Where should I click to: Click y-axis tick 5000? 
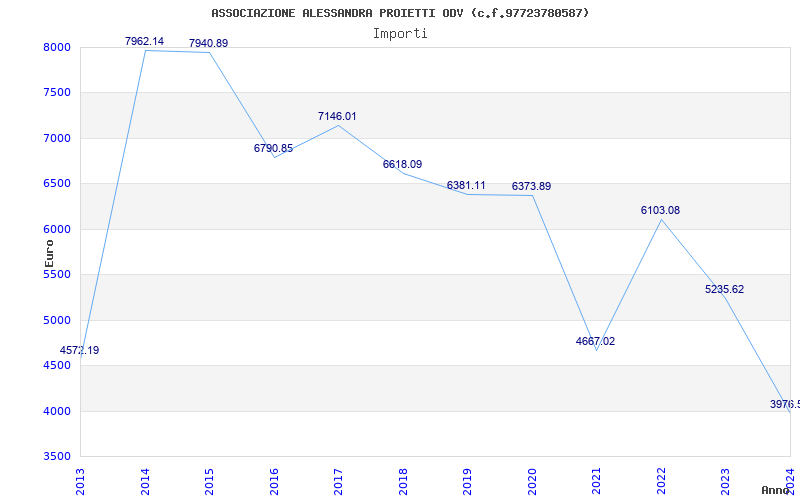coord(57,320)
